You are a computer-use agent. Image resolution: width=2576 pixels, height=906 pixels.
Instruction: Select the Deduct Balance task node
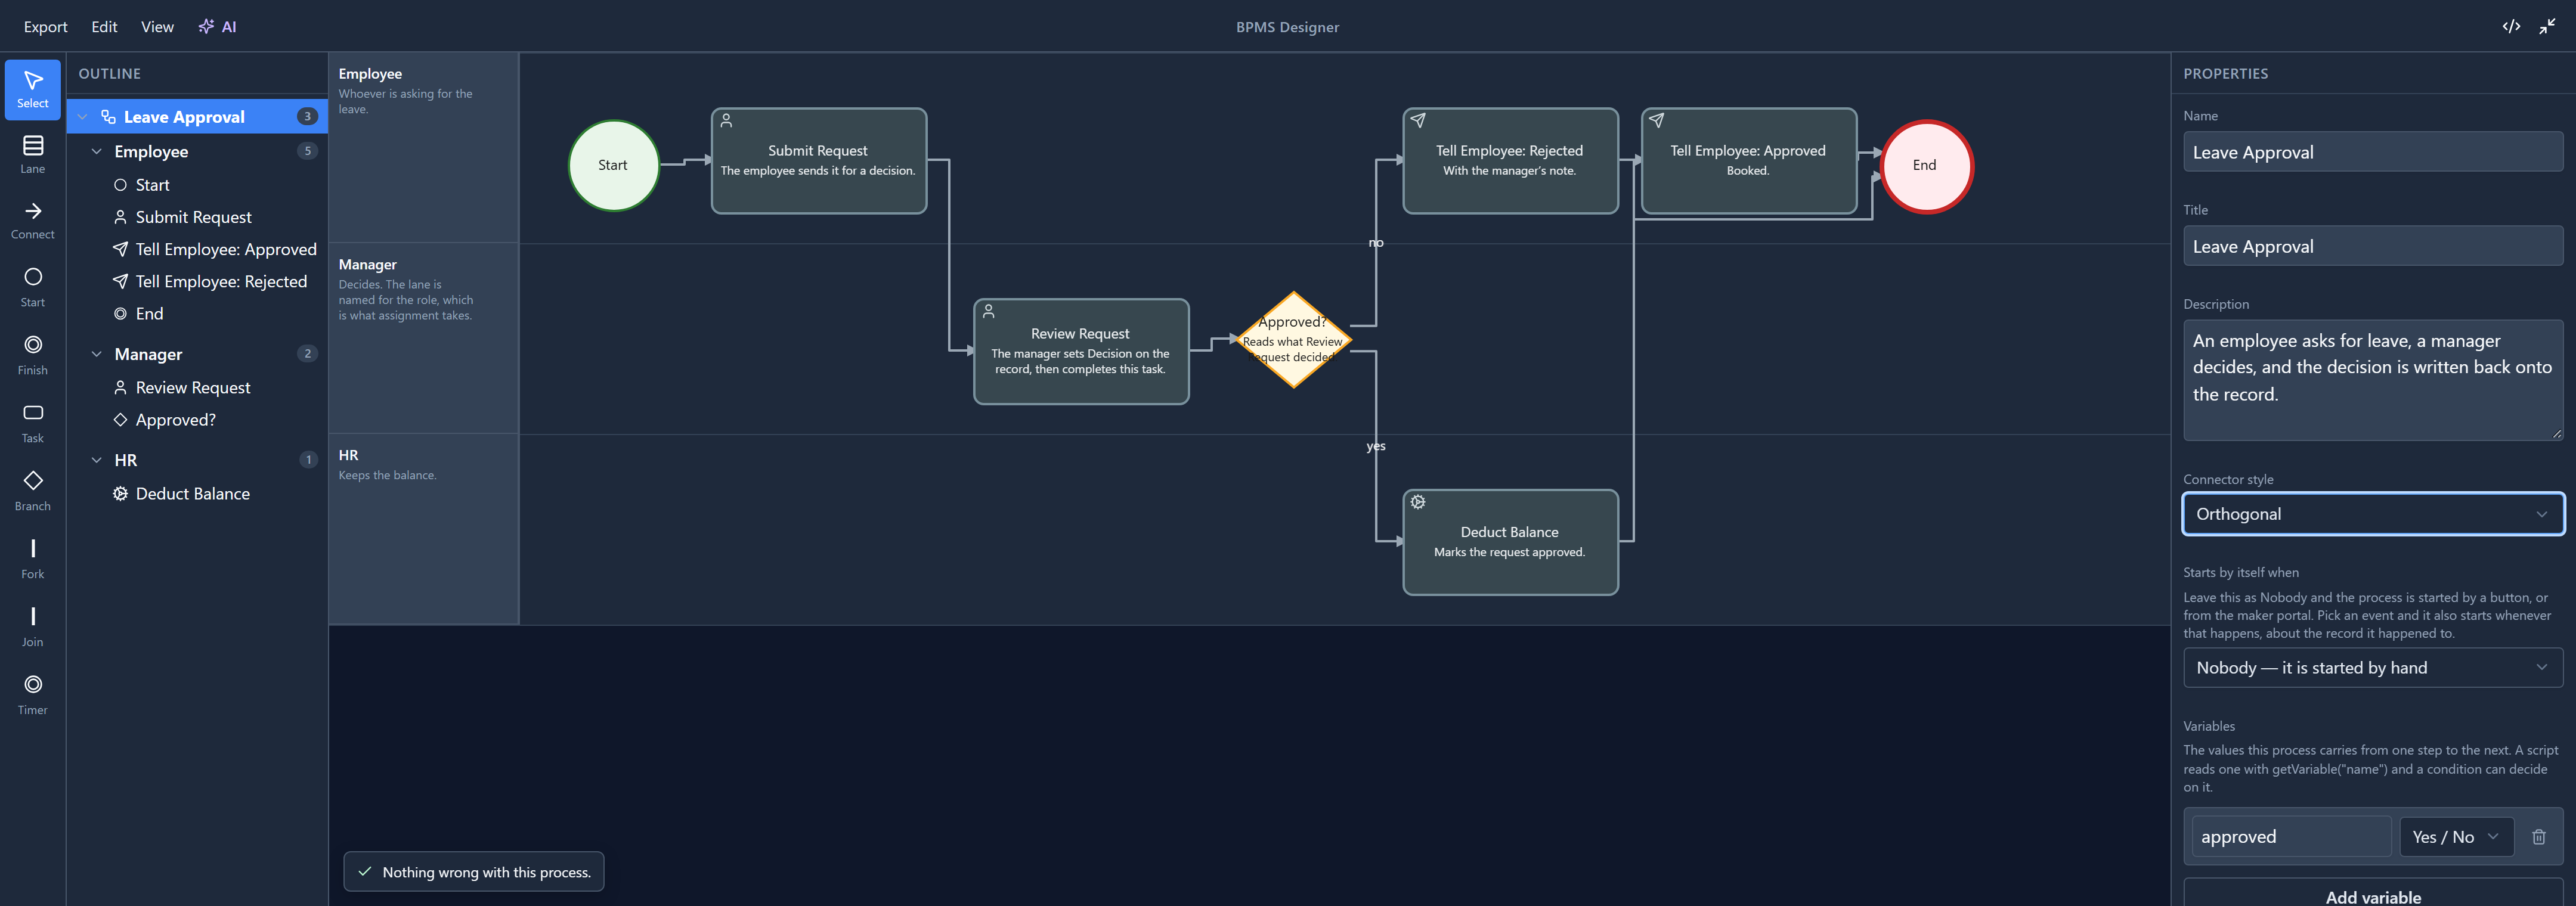click(x=1510, y=543)
